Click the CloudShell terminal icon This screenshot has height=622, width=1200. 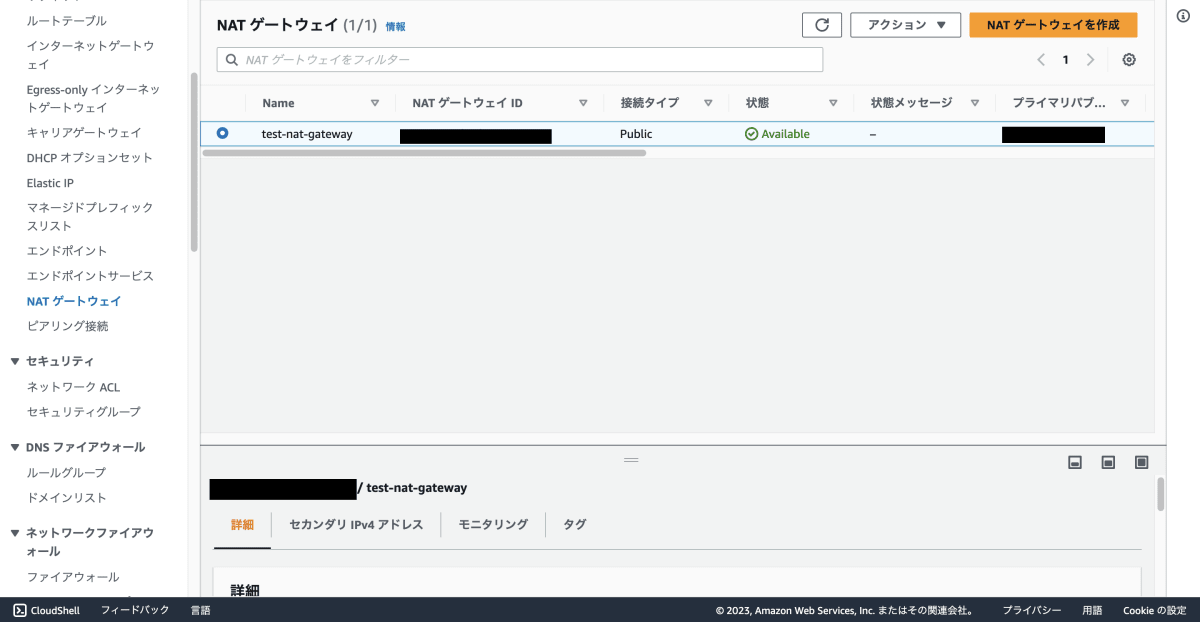click(x=19, y=610)
